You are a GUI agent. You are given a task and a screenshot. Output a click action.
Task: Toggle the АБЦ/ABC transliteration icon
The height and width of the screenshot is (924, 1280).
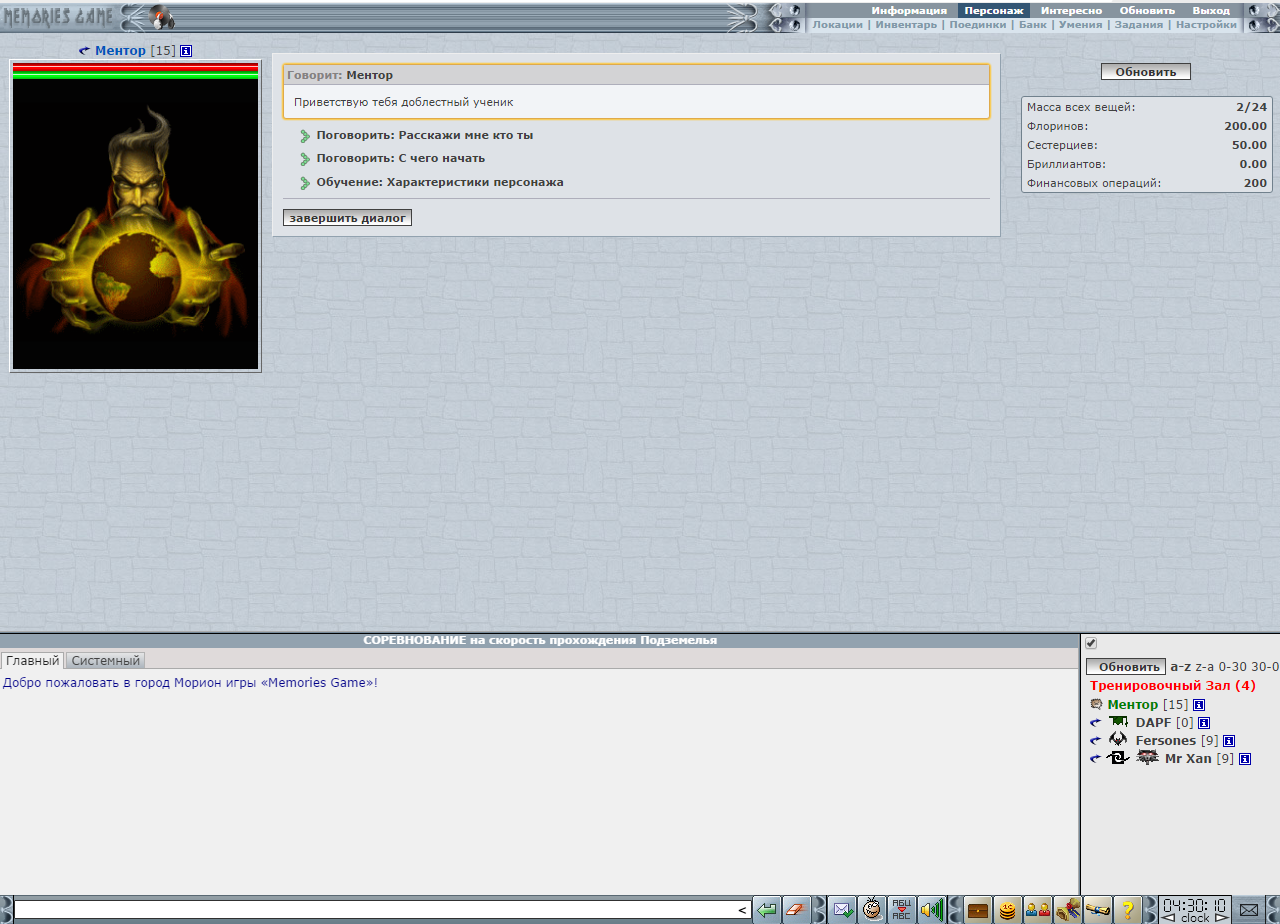click(x=902, y=910)
